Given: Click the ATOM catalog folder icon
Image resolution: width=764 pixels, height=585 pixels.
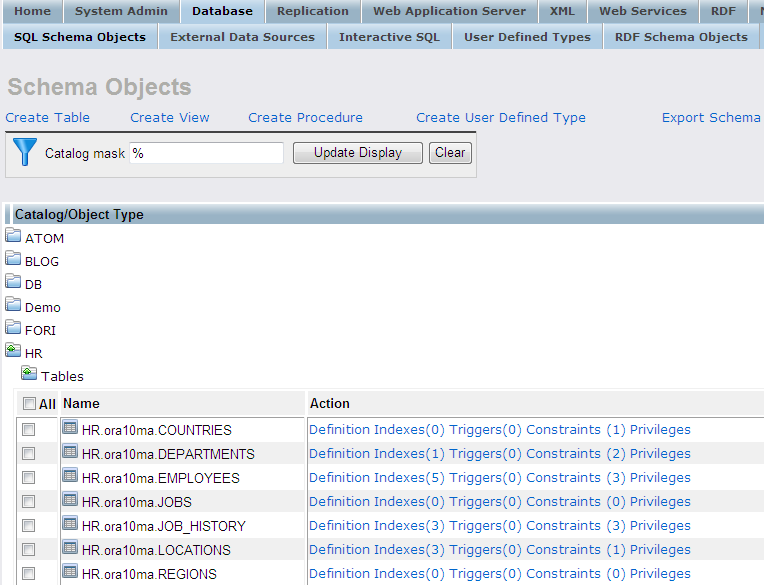Looking at the screenshot, I should 13,237.
